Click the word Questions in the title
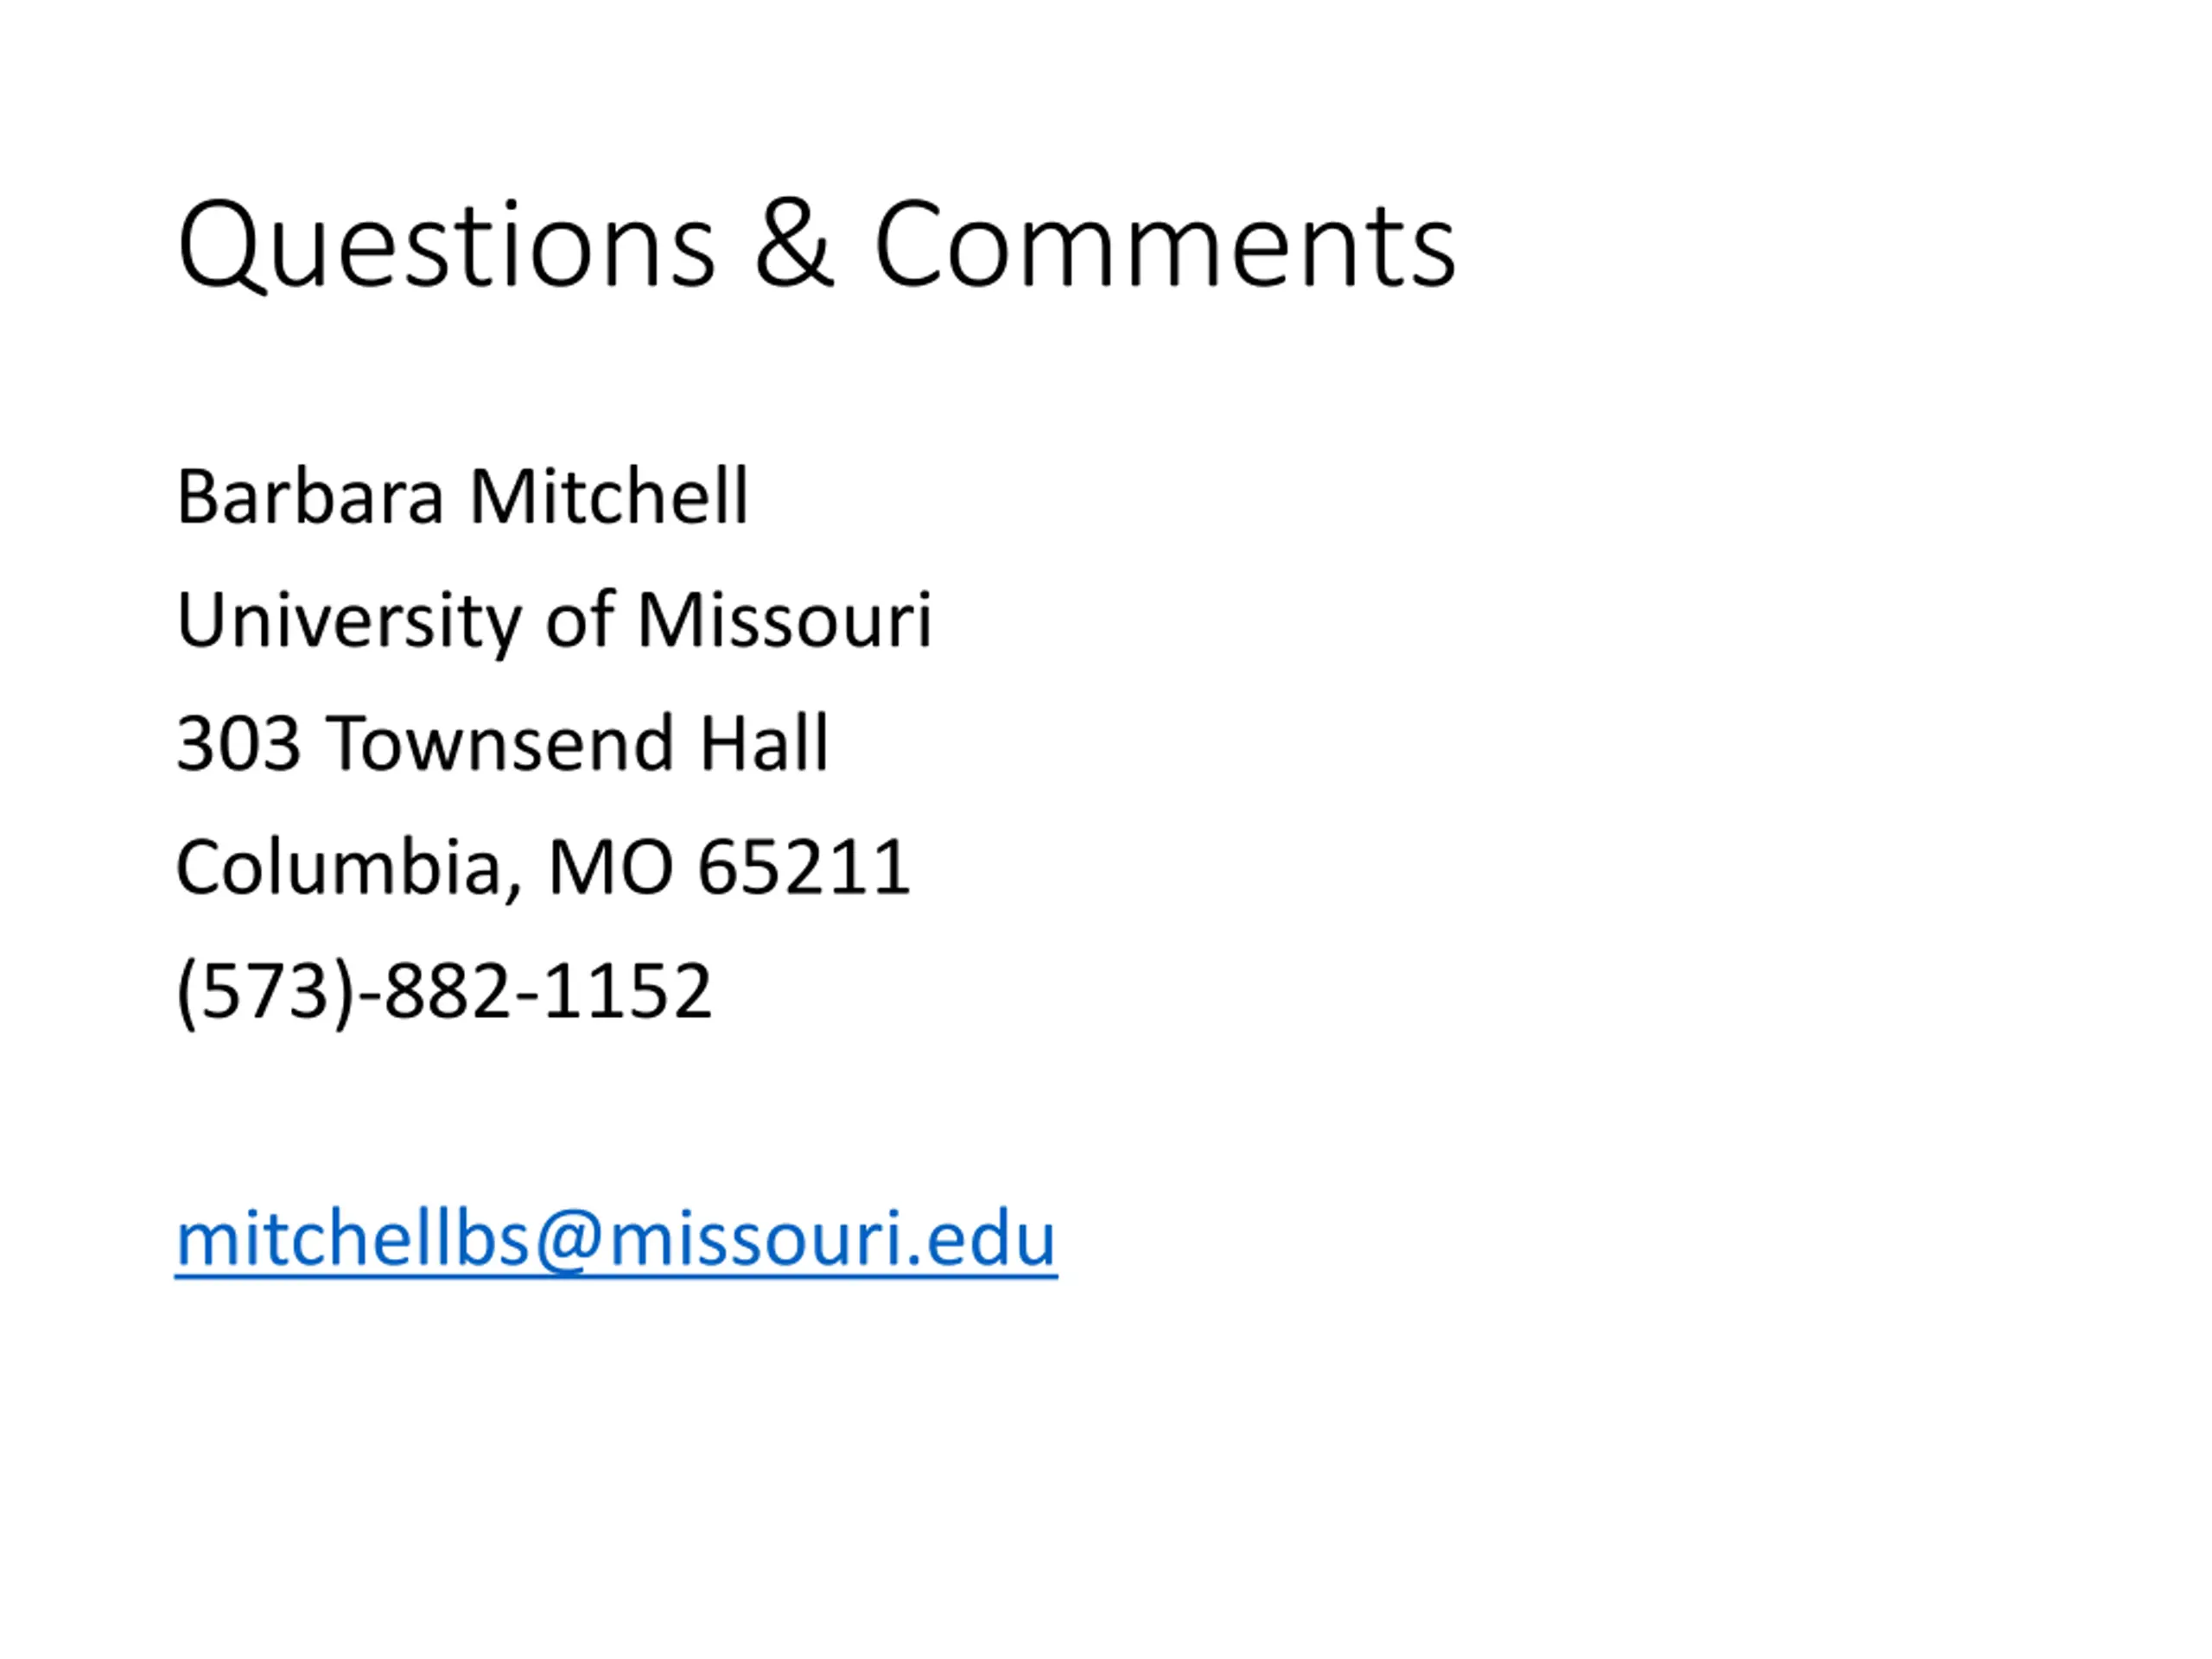Screen dimensions: 2212x1659 coord(446,246)
